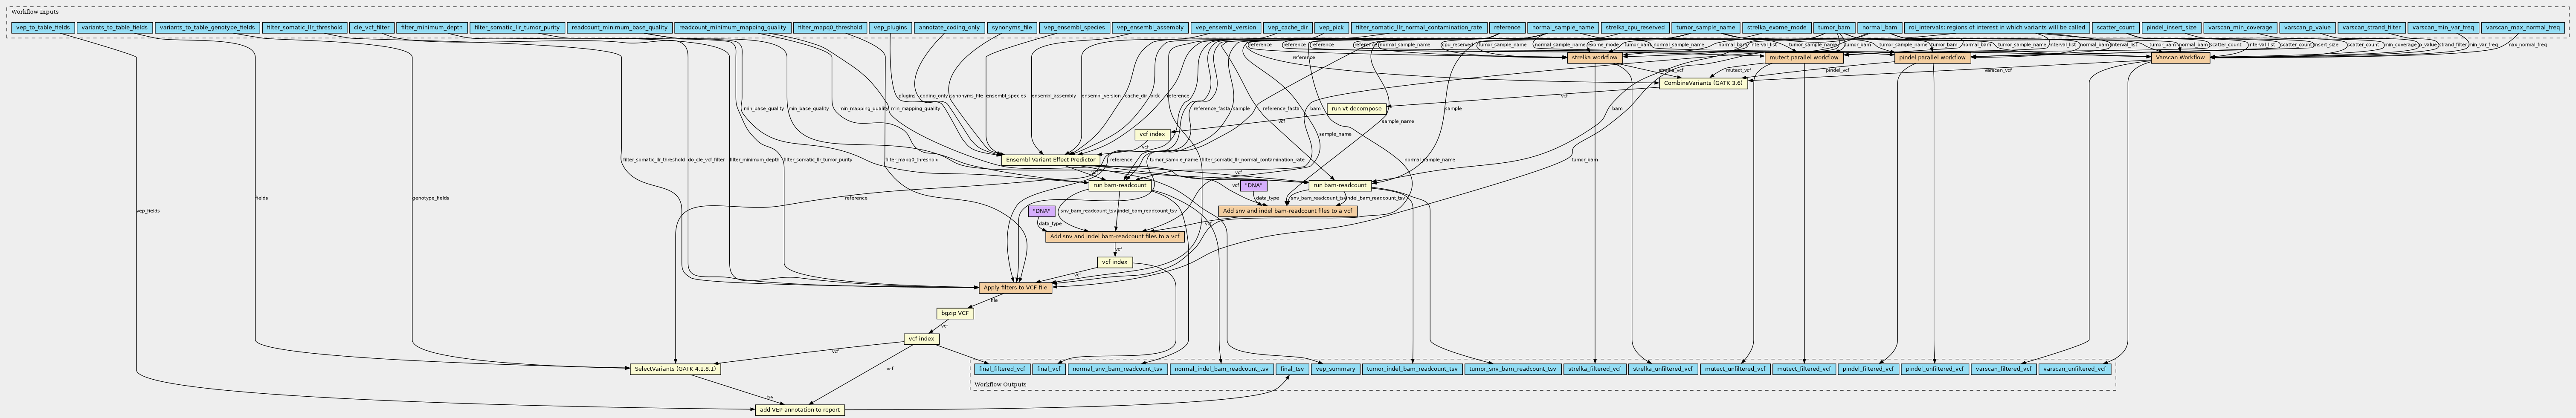
Task: Click the final_filtered_vcf output node
Action: coord(1002,368)
